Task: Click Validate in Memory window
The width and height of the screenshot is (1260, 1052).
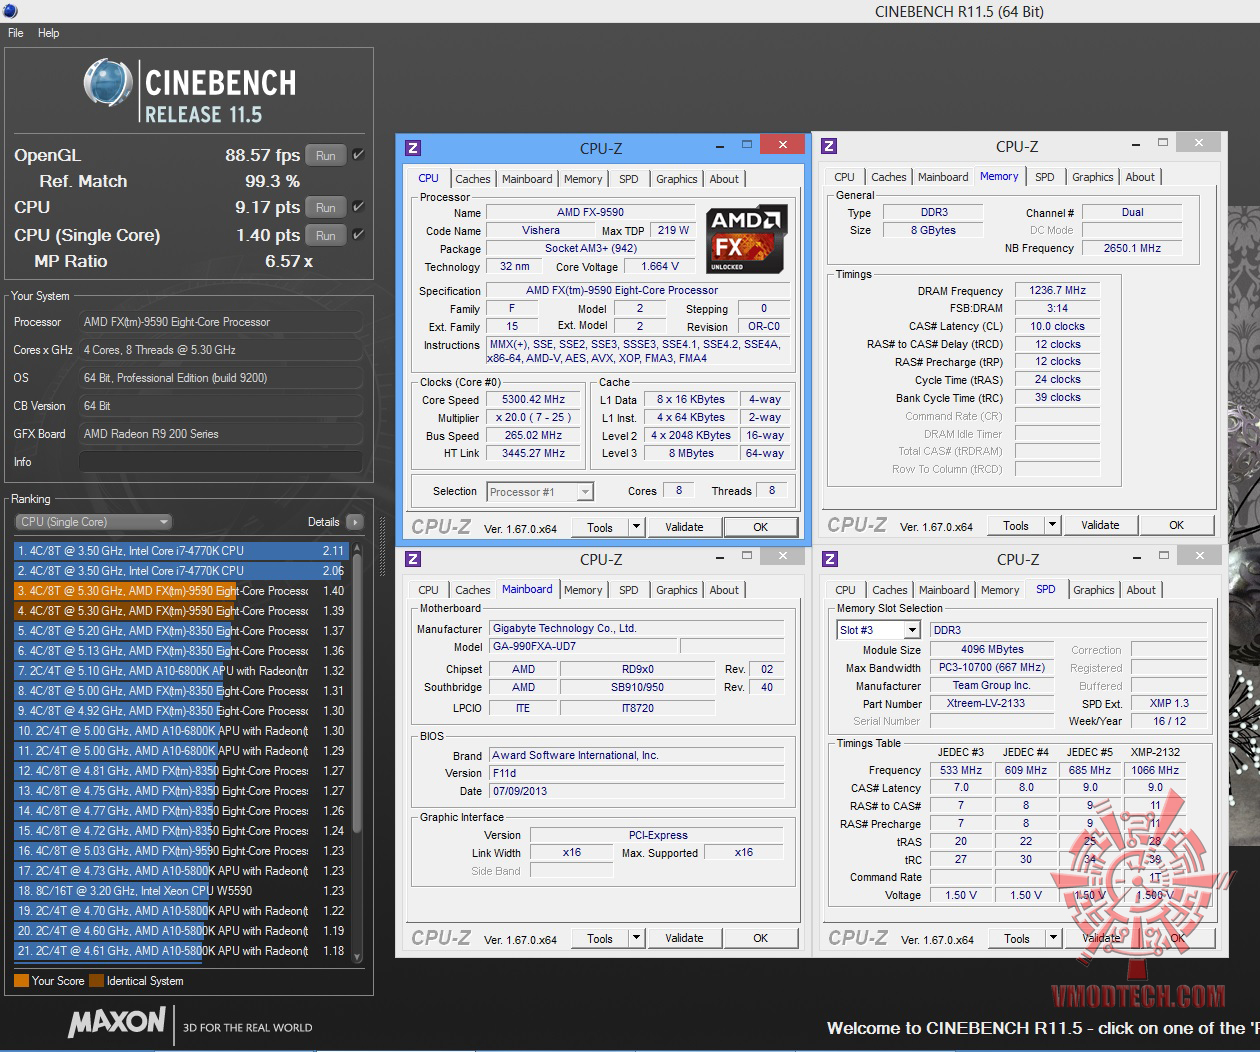Action: pos(1100,525)
